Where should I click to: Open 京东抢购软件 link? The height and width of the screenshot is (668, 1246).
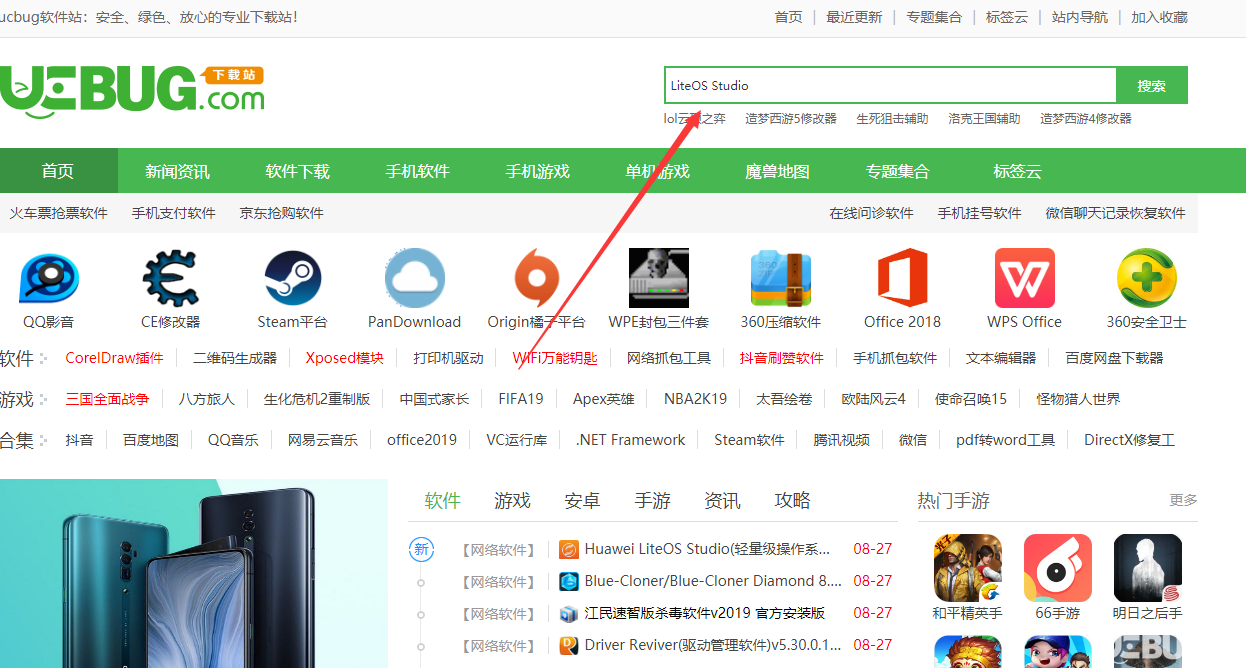coord(282,213)
